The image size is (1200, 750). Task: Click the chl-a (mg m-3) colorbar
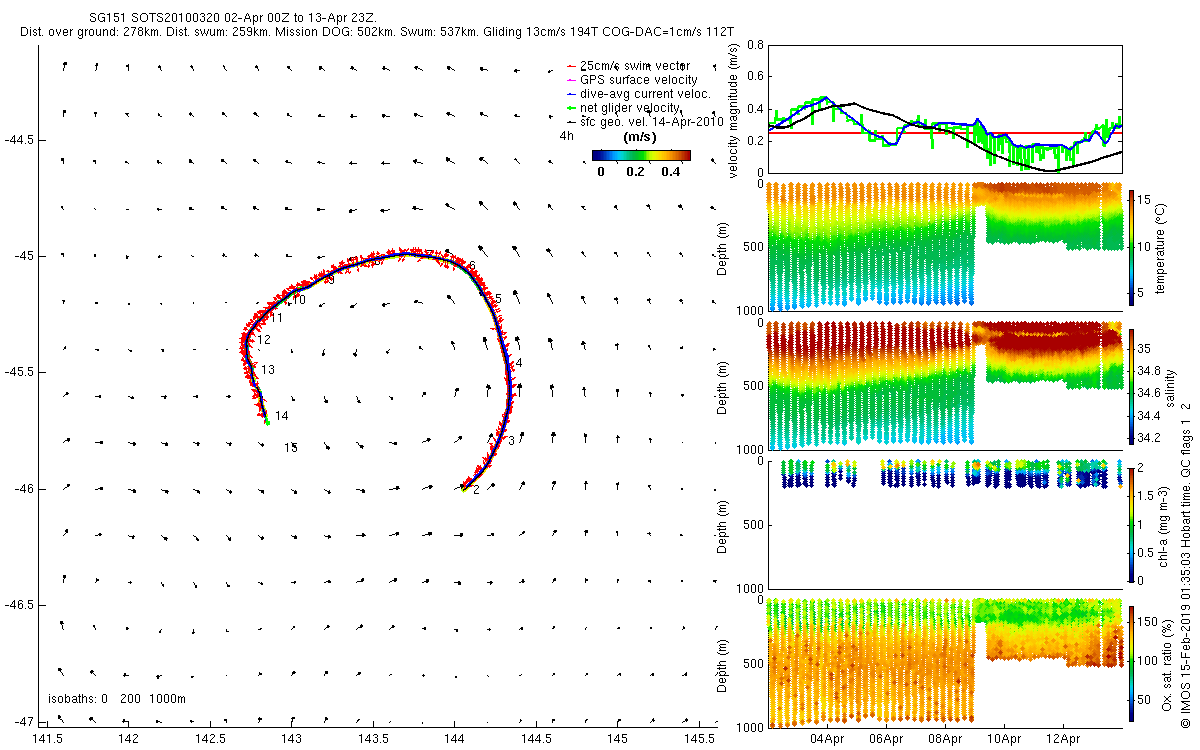(x=1133, y=524)
